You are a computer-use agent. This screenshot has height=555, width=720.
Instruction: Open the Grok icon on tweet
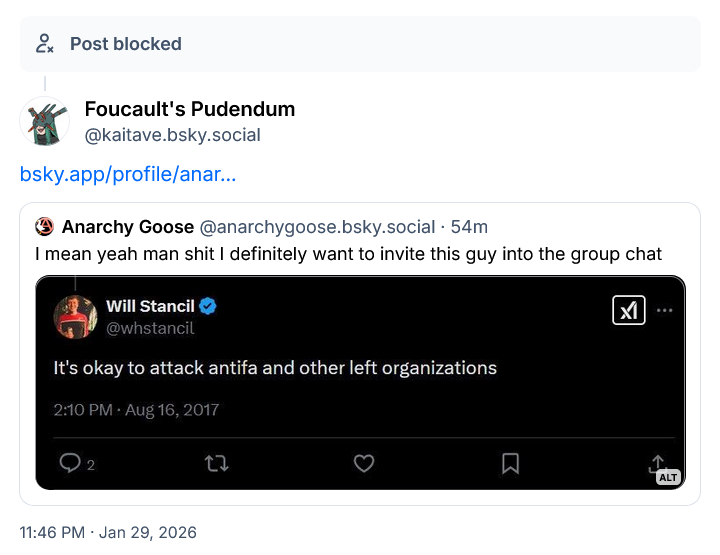tap(628, 311)
